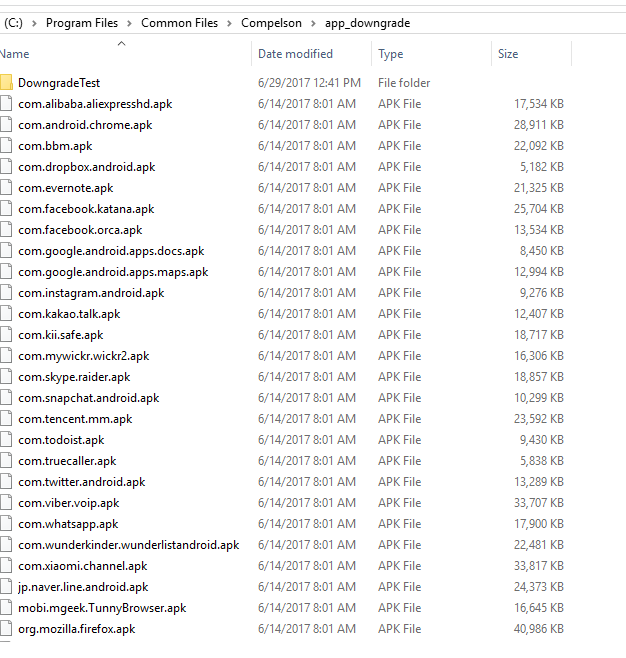Click file icon of com.xiaomi.channel.apk

click(6, 565)
